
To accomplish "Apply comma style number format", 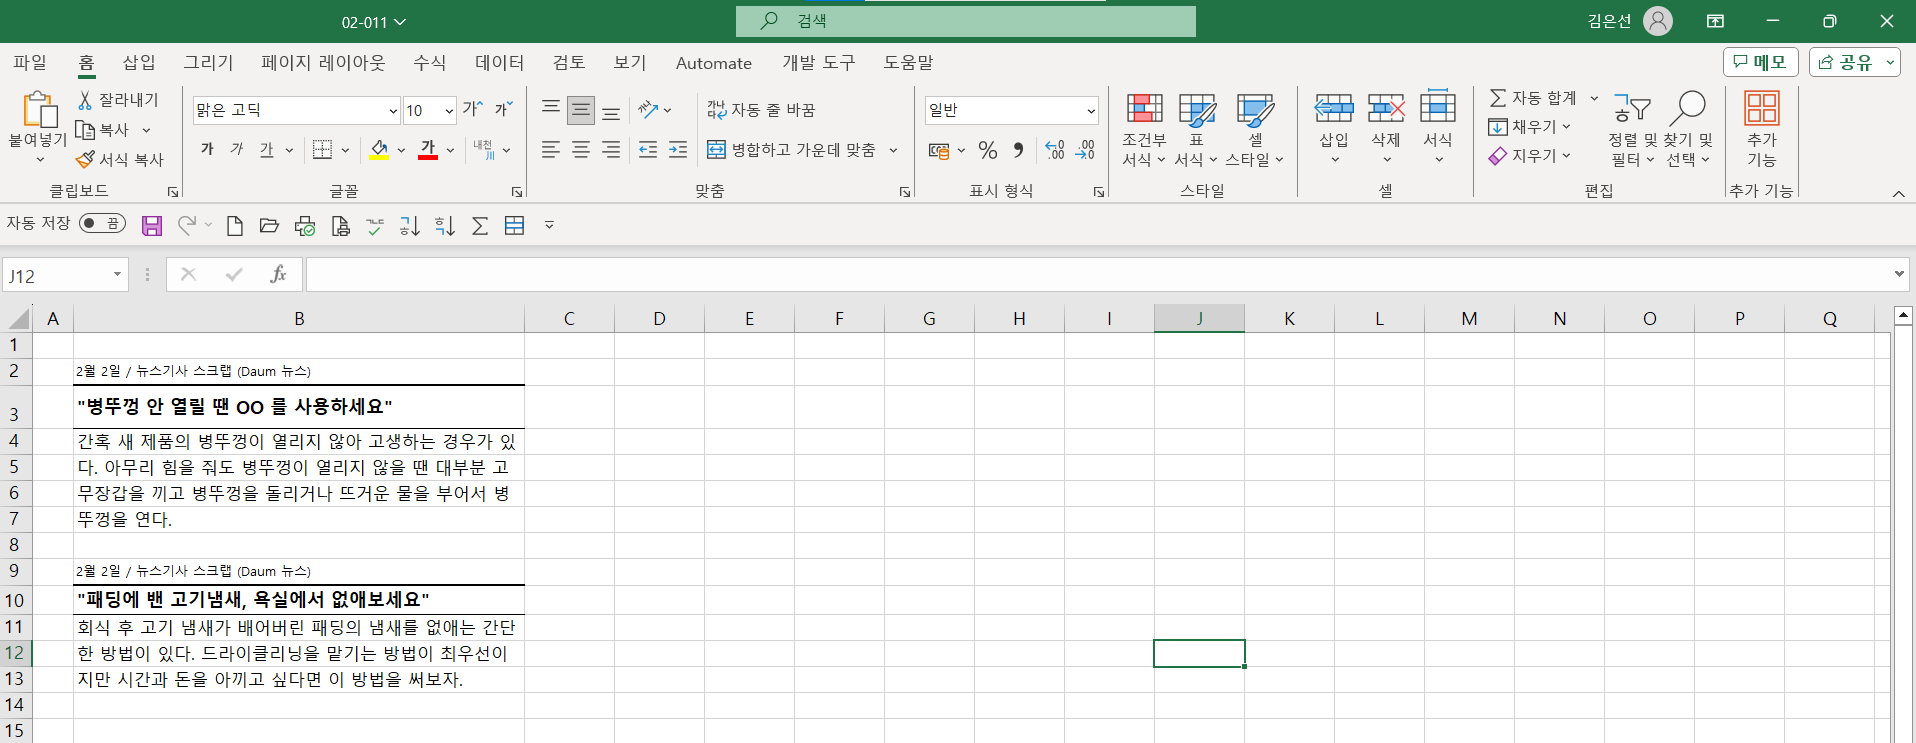I will (1018, 150).
